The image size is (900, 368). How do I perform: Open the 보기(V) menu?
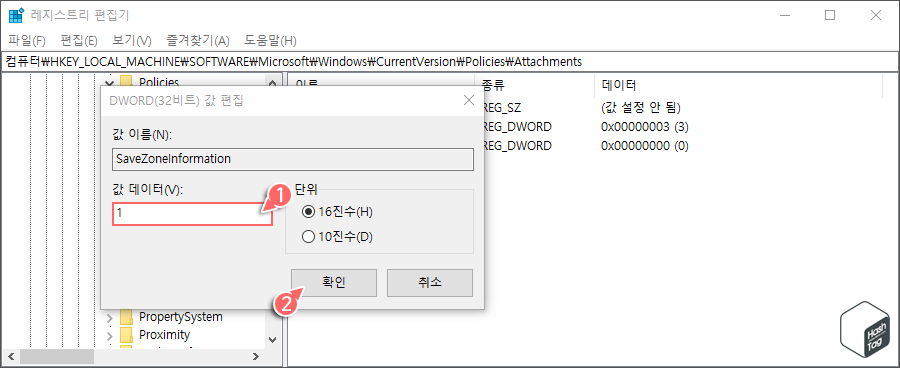131,41
